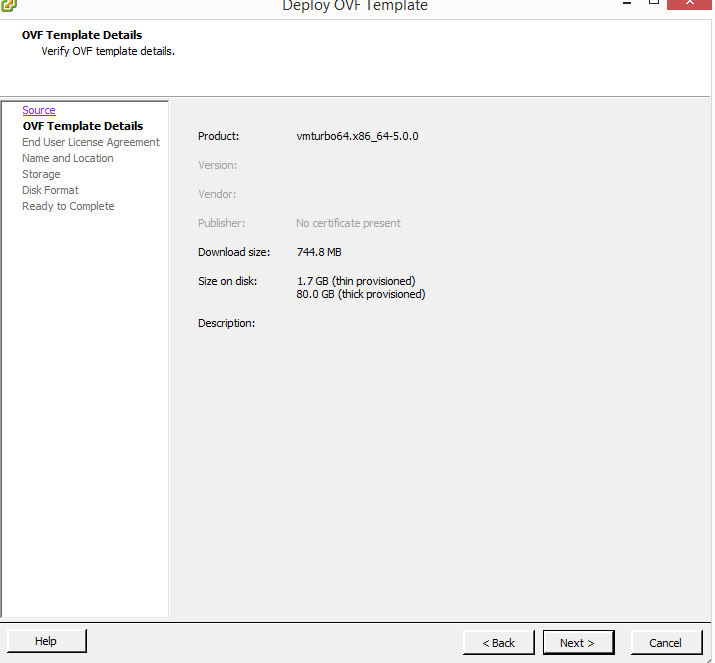Click the Download size: label

click(x=234, y=252)
